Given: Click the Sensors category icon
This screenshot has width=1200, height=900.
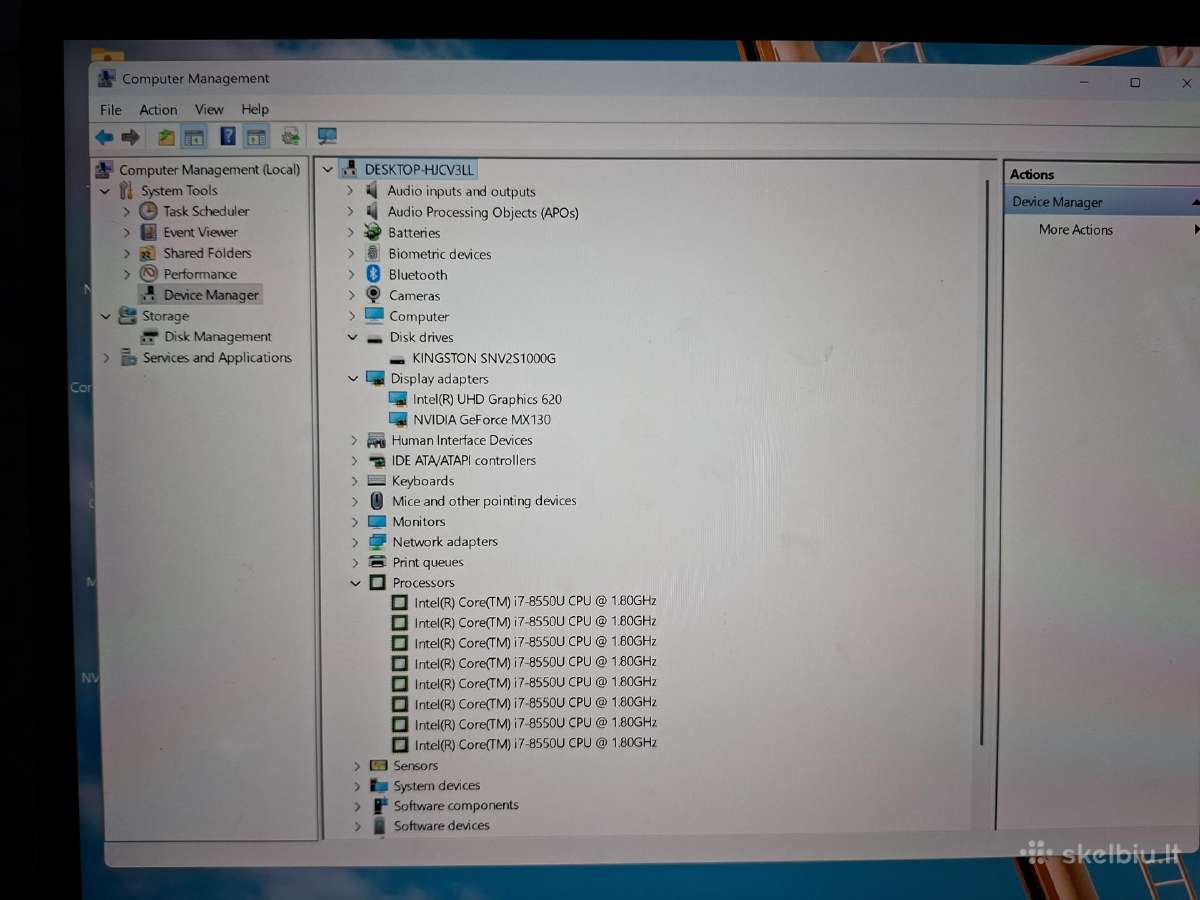Looking at the screenshot, I should click(378, 766).
